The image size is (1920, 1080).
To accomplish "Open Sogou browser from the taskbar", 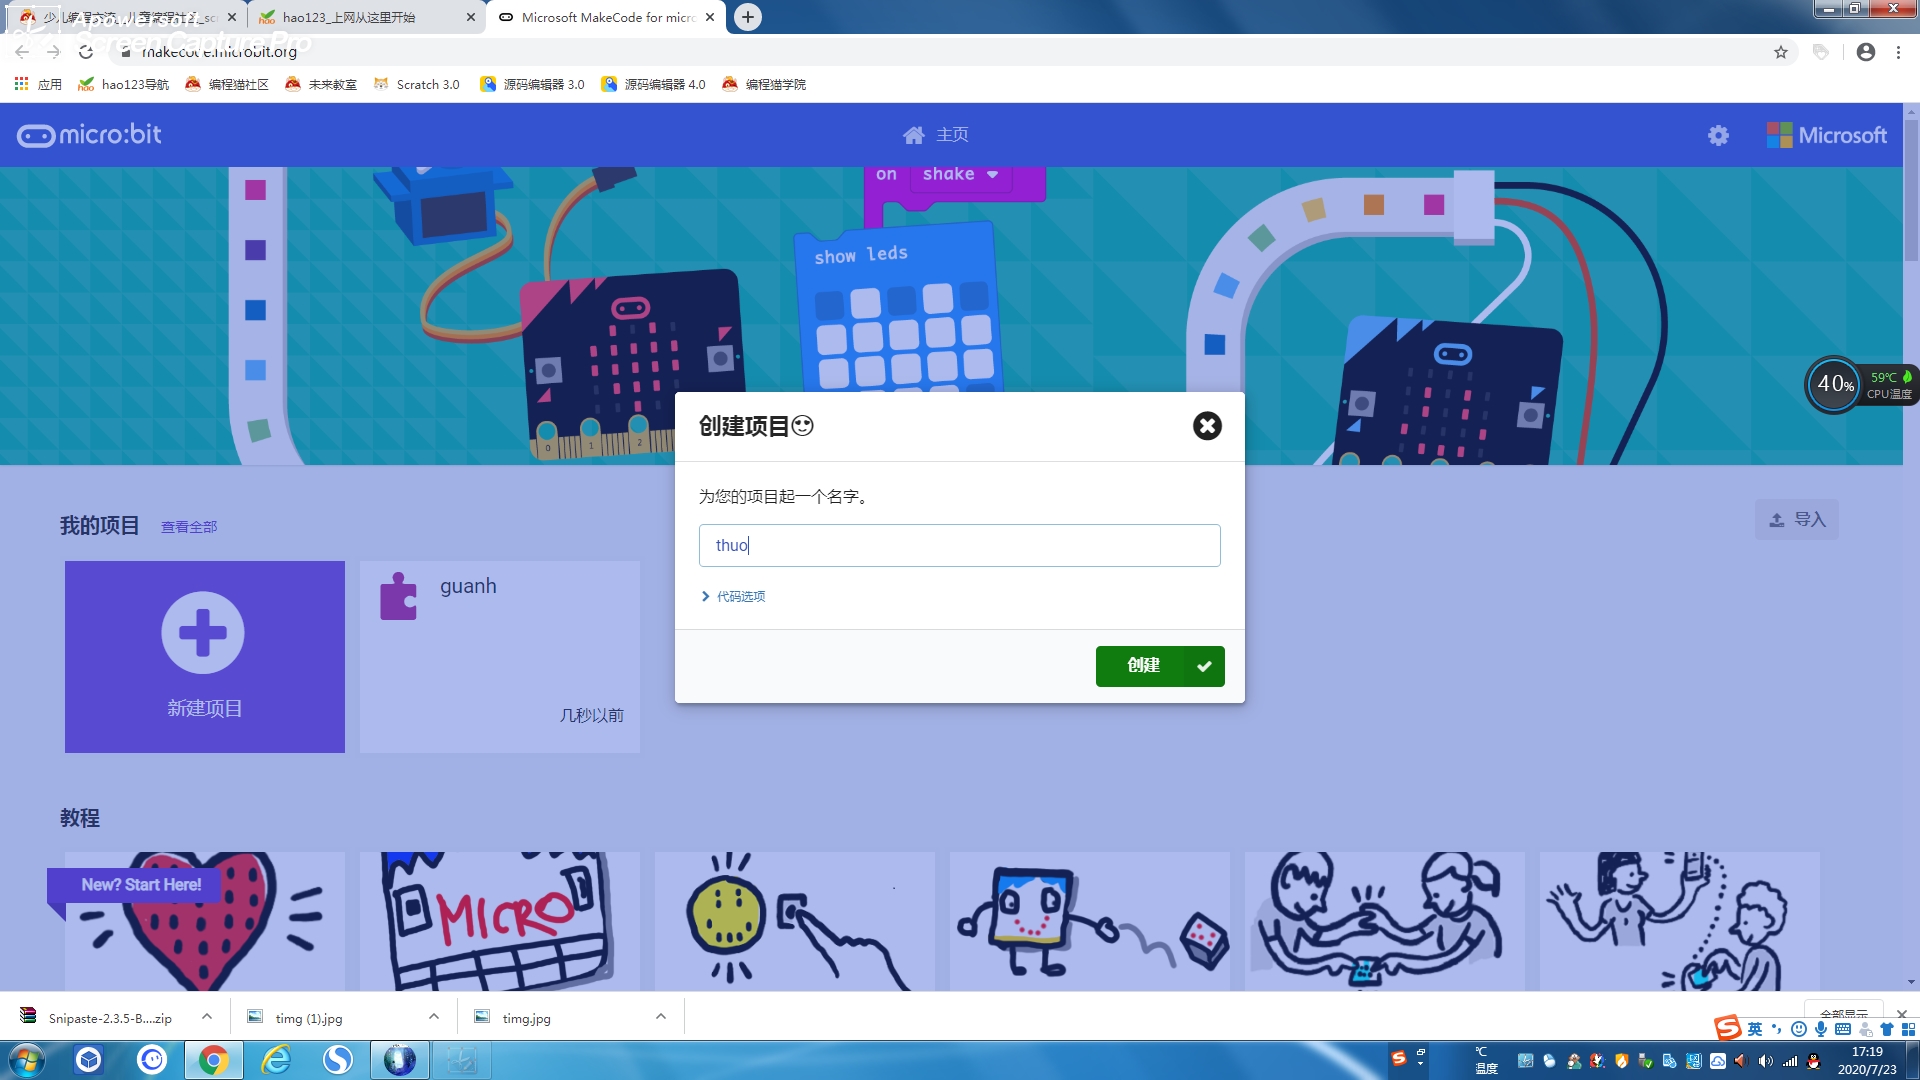I will (x=338, y=1060).
